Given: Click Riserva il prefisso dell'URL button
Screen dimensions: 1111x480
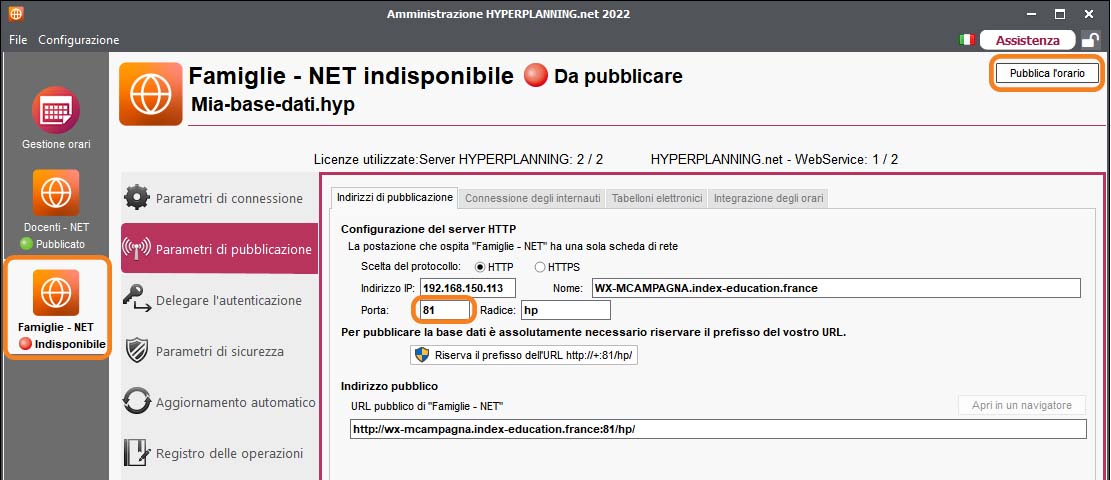Looking at the screenshot, I should (524, 355).
